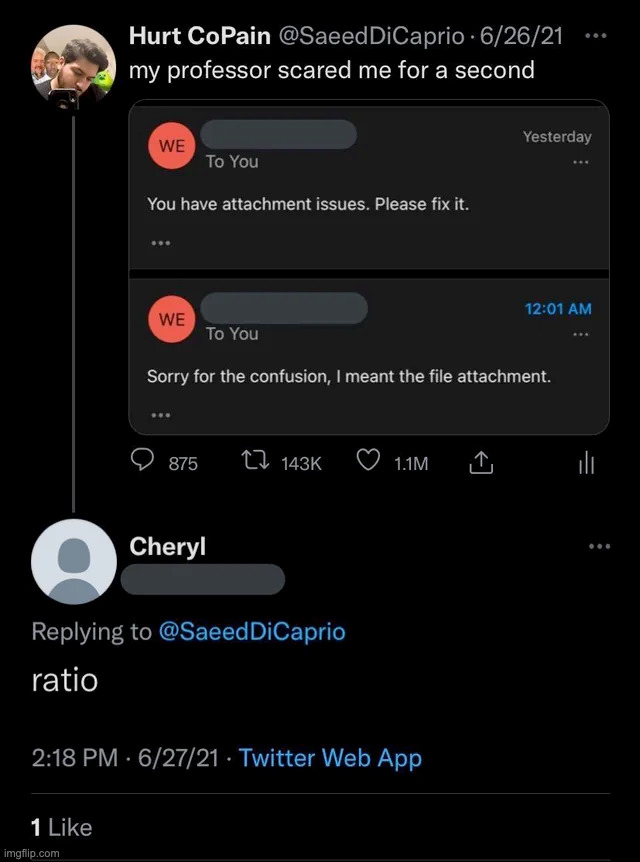Expand second email's ellipsis below message
640x862 pixels.
coord(158,414)
